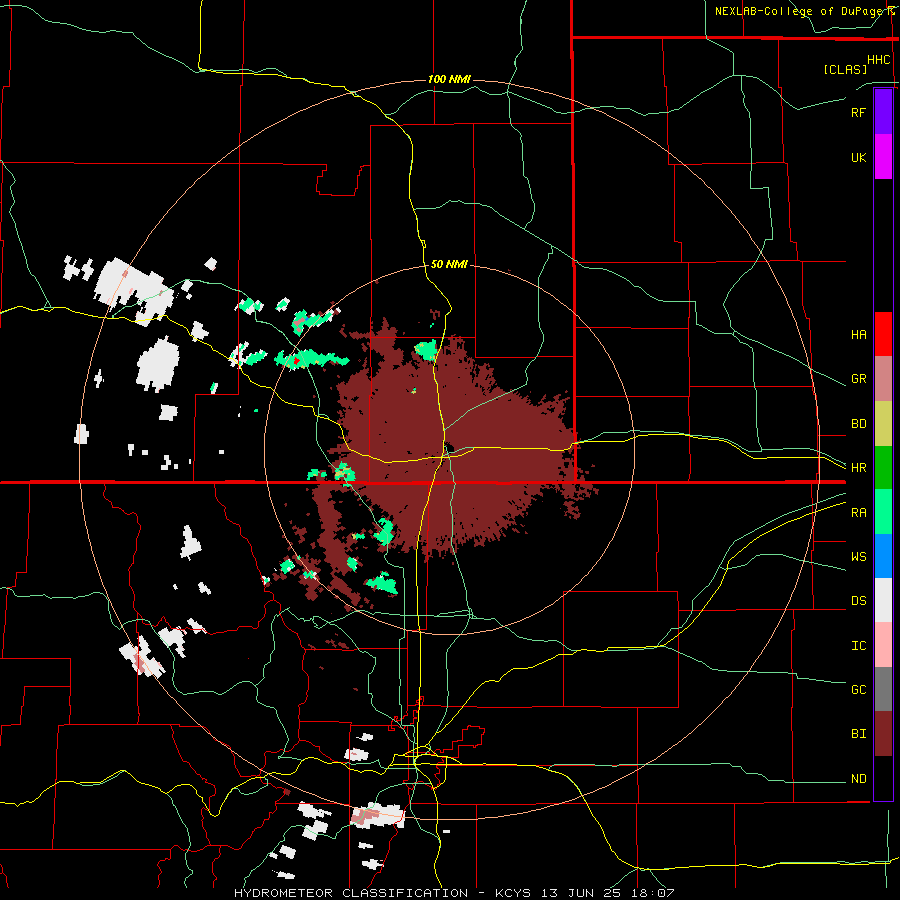Select the 'IC' legend label
This screenshot has height=900, width=900.
(858, 646)
